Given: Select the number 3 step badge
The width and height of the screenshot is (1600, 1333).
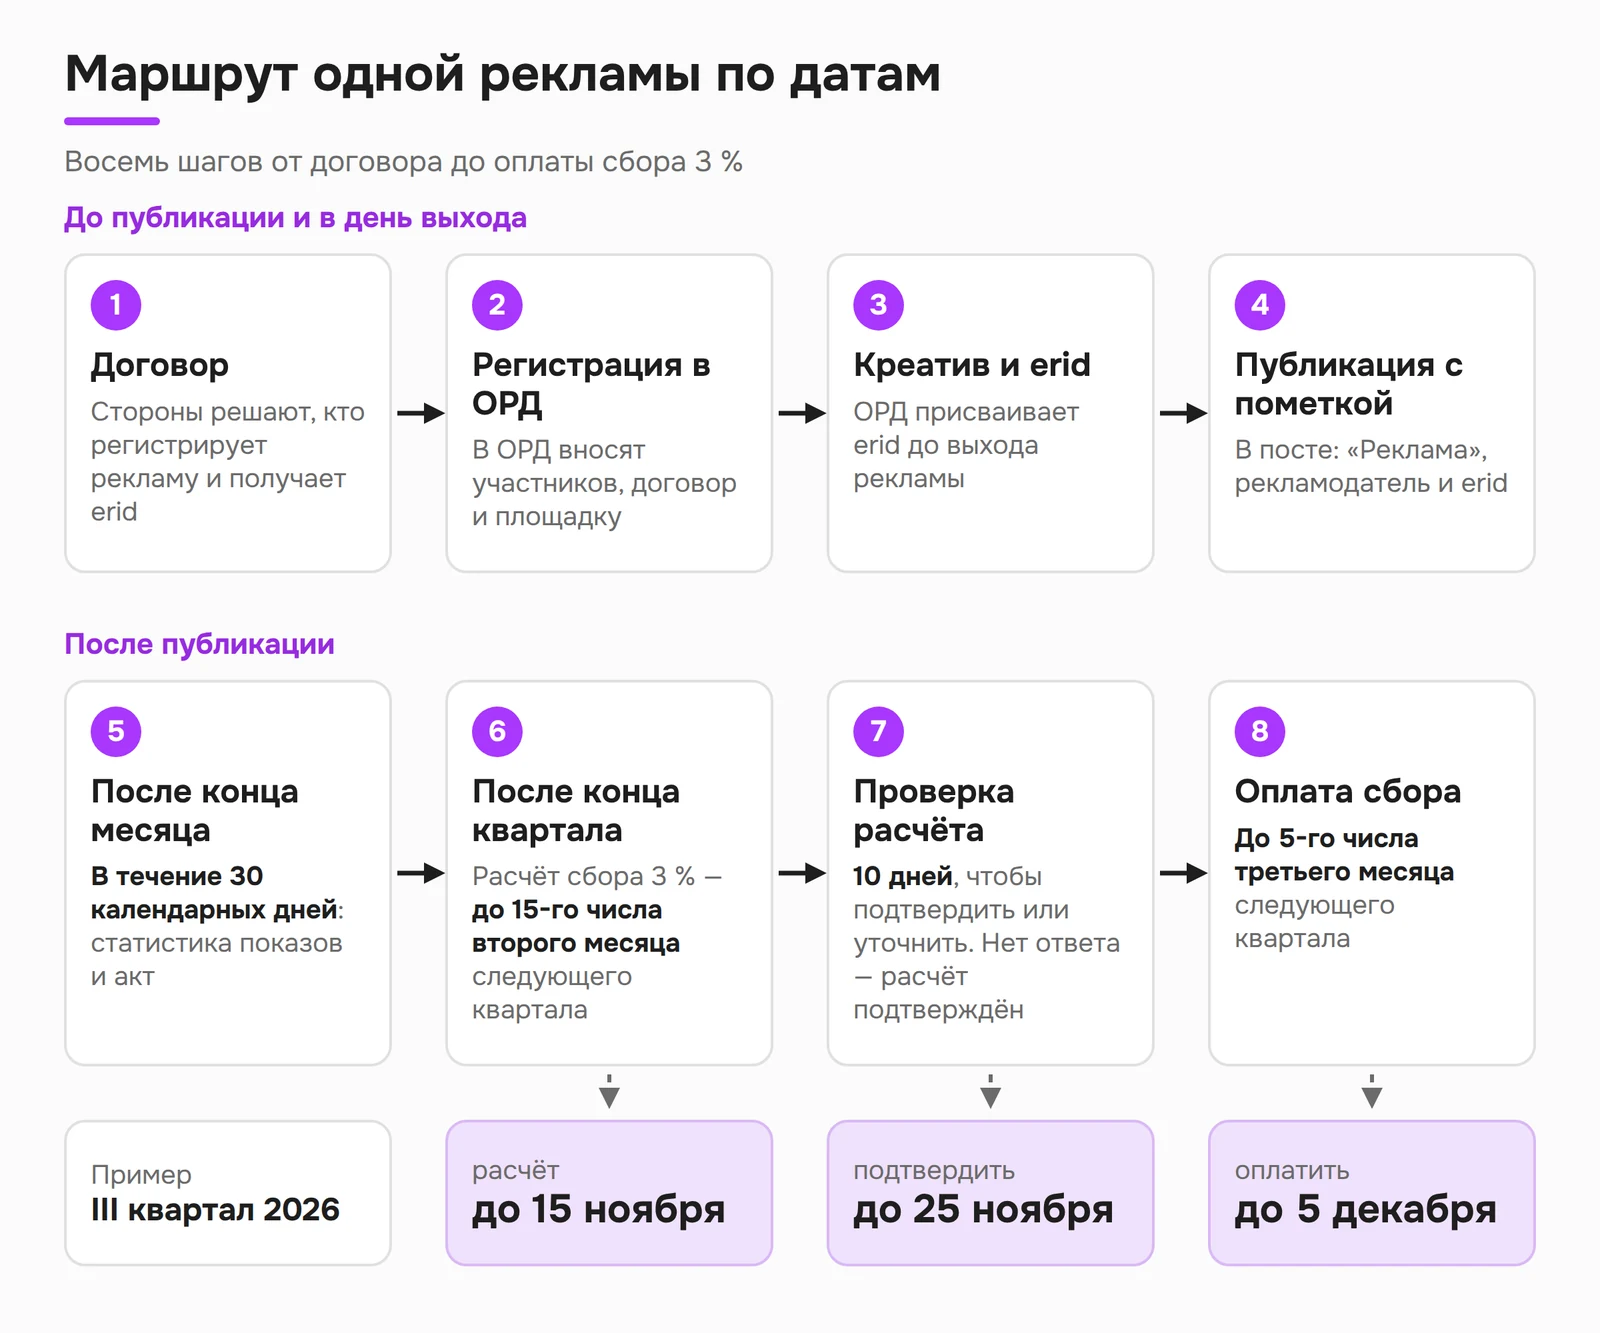Looking at the screenshot, I should (x=878, y=305).
